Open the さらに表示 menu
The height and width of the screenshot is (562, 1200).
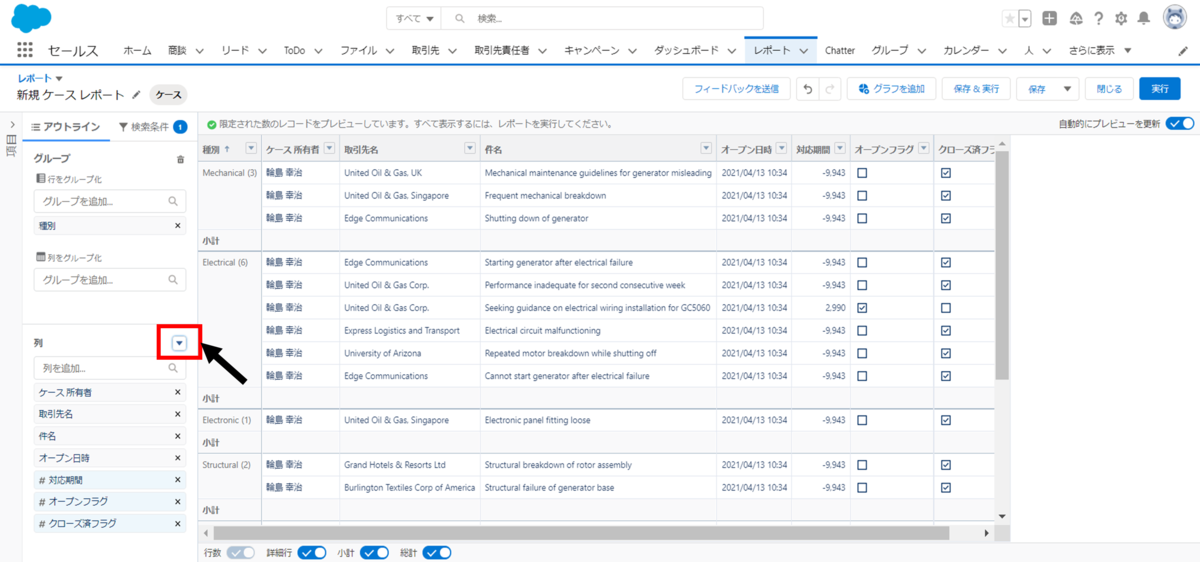coord(1100,50)
